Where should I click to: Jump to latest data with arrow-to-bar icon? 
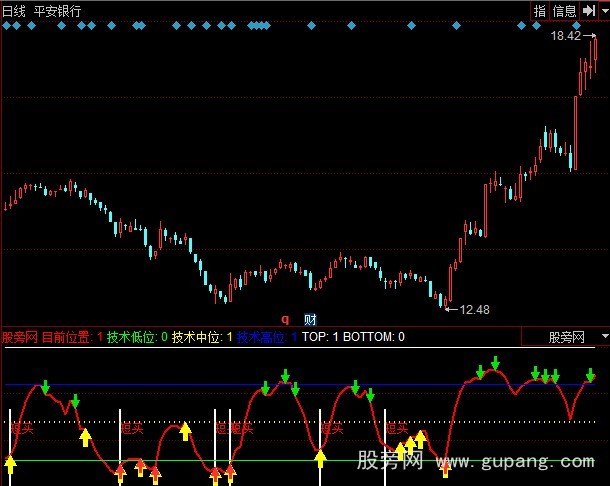point(587,11)
